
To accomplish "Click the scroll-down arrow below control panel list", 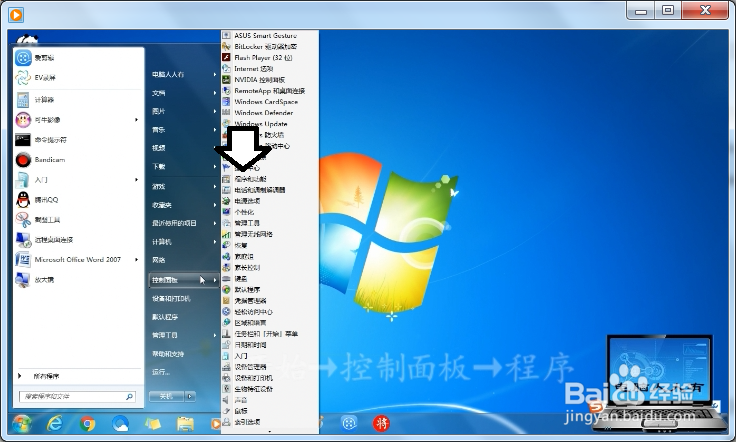I will point(269,431).
